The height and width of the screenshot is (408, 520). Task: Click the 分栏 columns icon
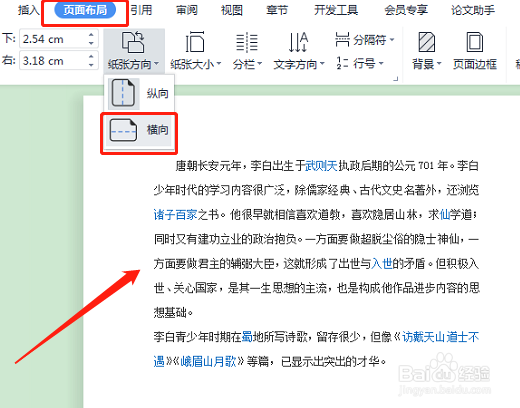pos(247,42)
